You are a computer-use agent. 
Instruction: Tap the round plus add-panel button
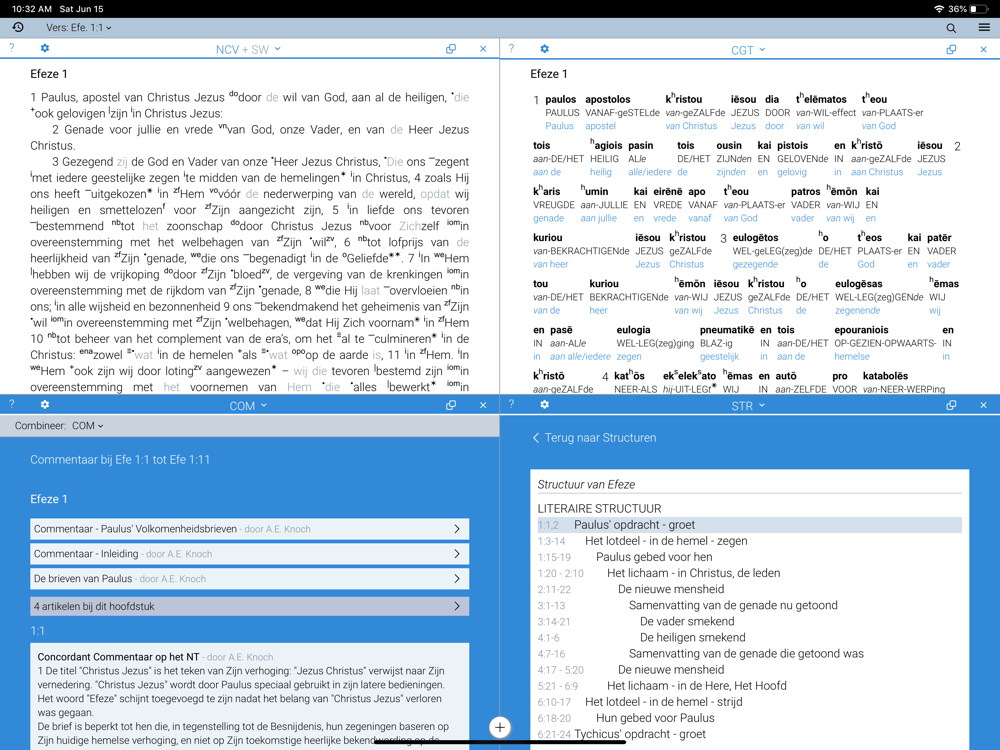click(500, 727)
